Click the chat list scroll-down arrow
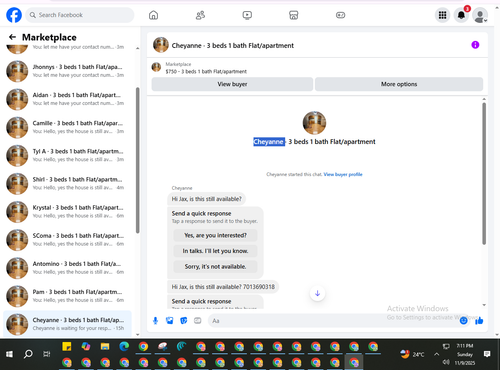The height and width of the screenshot is (370, 500). (x=137, y=334)
